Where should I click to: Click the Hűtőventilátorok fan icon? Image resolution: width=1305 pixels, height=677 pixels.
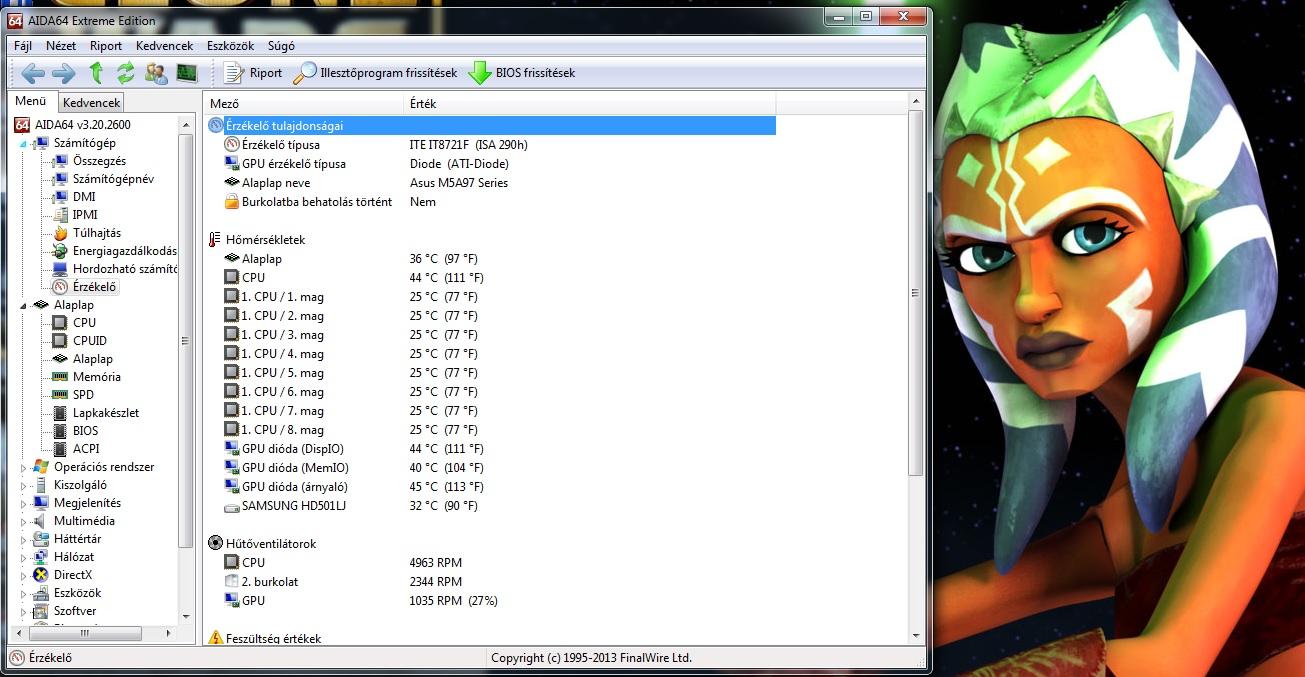tap(215, 544)
